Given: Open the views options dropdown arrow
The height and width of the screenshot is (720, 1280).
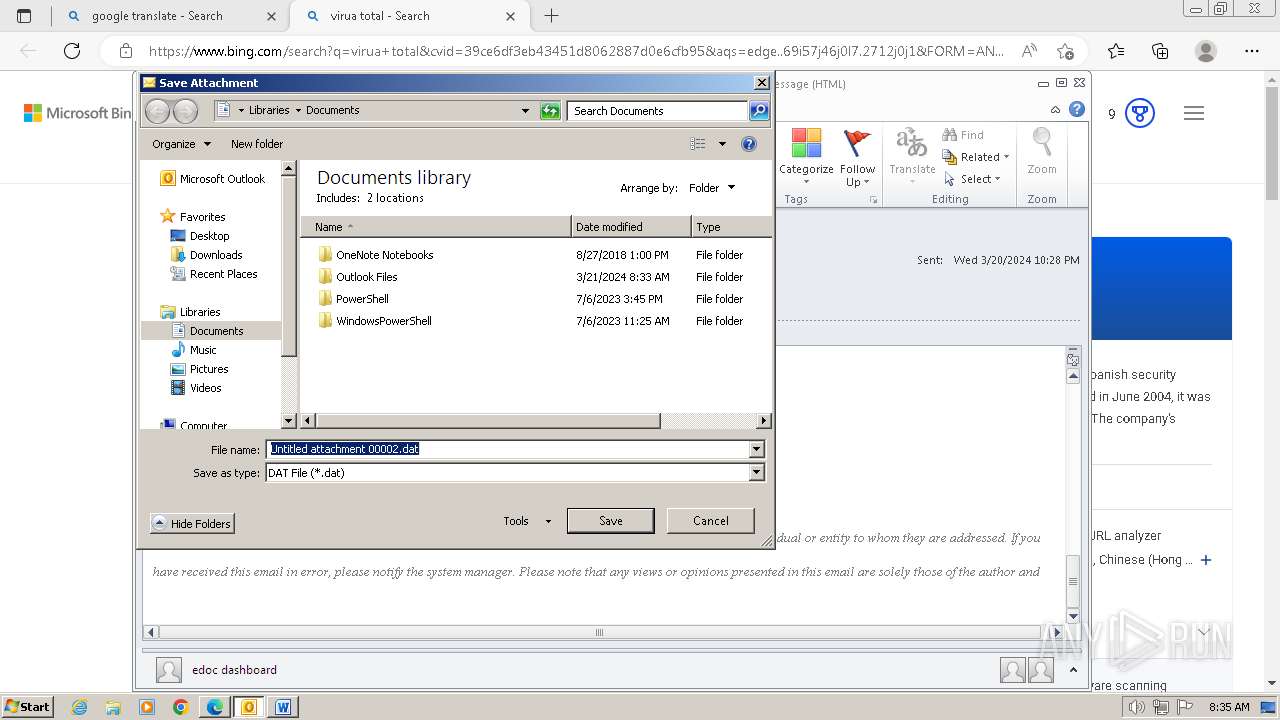Looking at the screenshot, I should (x=722, y=144).
